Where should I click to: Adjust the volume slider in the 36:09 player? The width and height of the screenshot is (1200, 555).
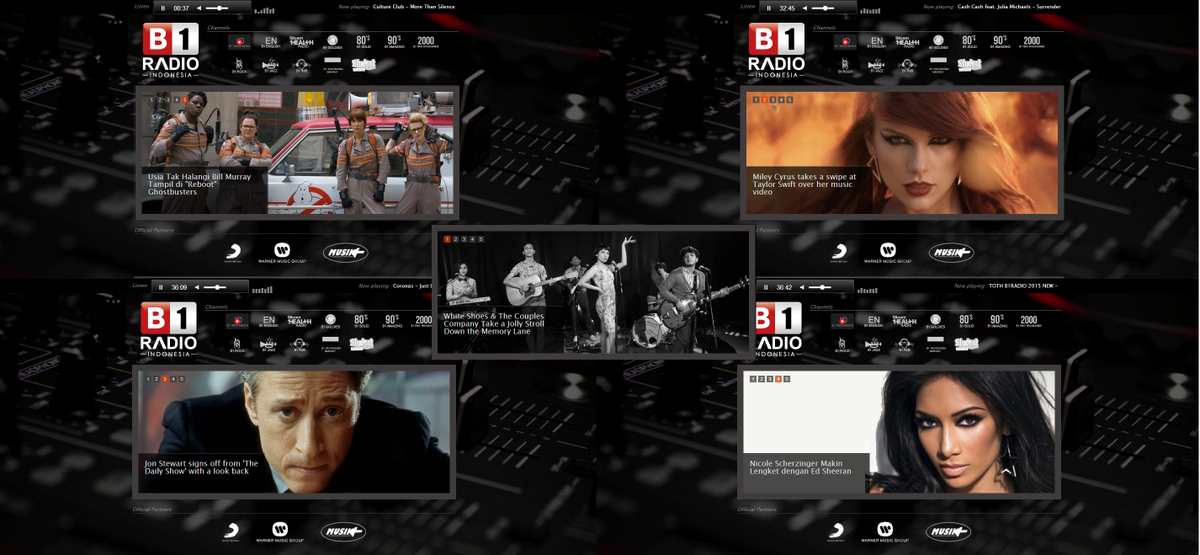point(214,287)
